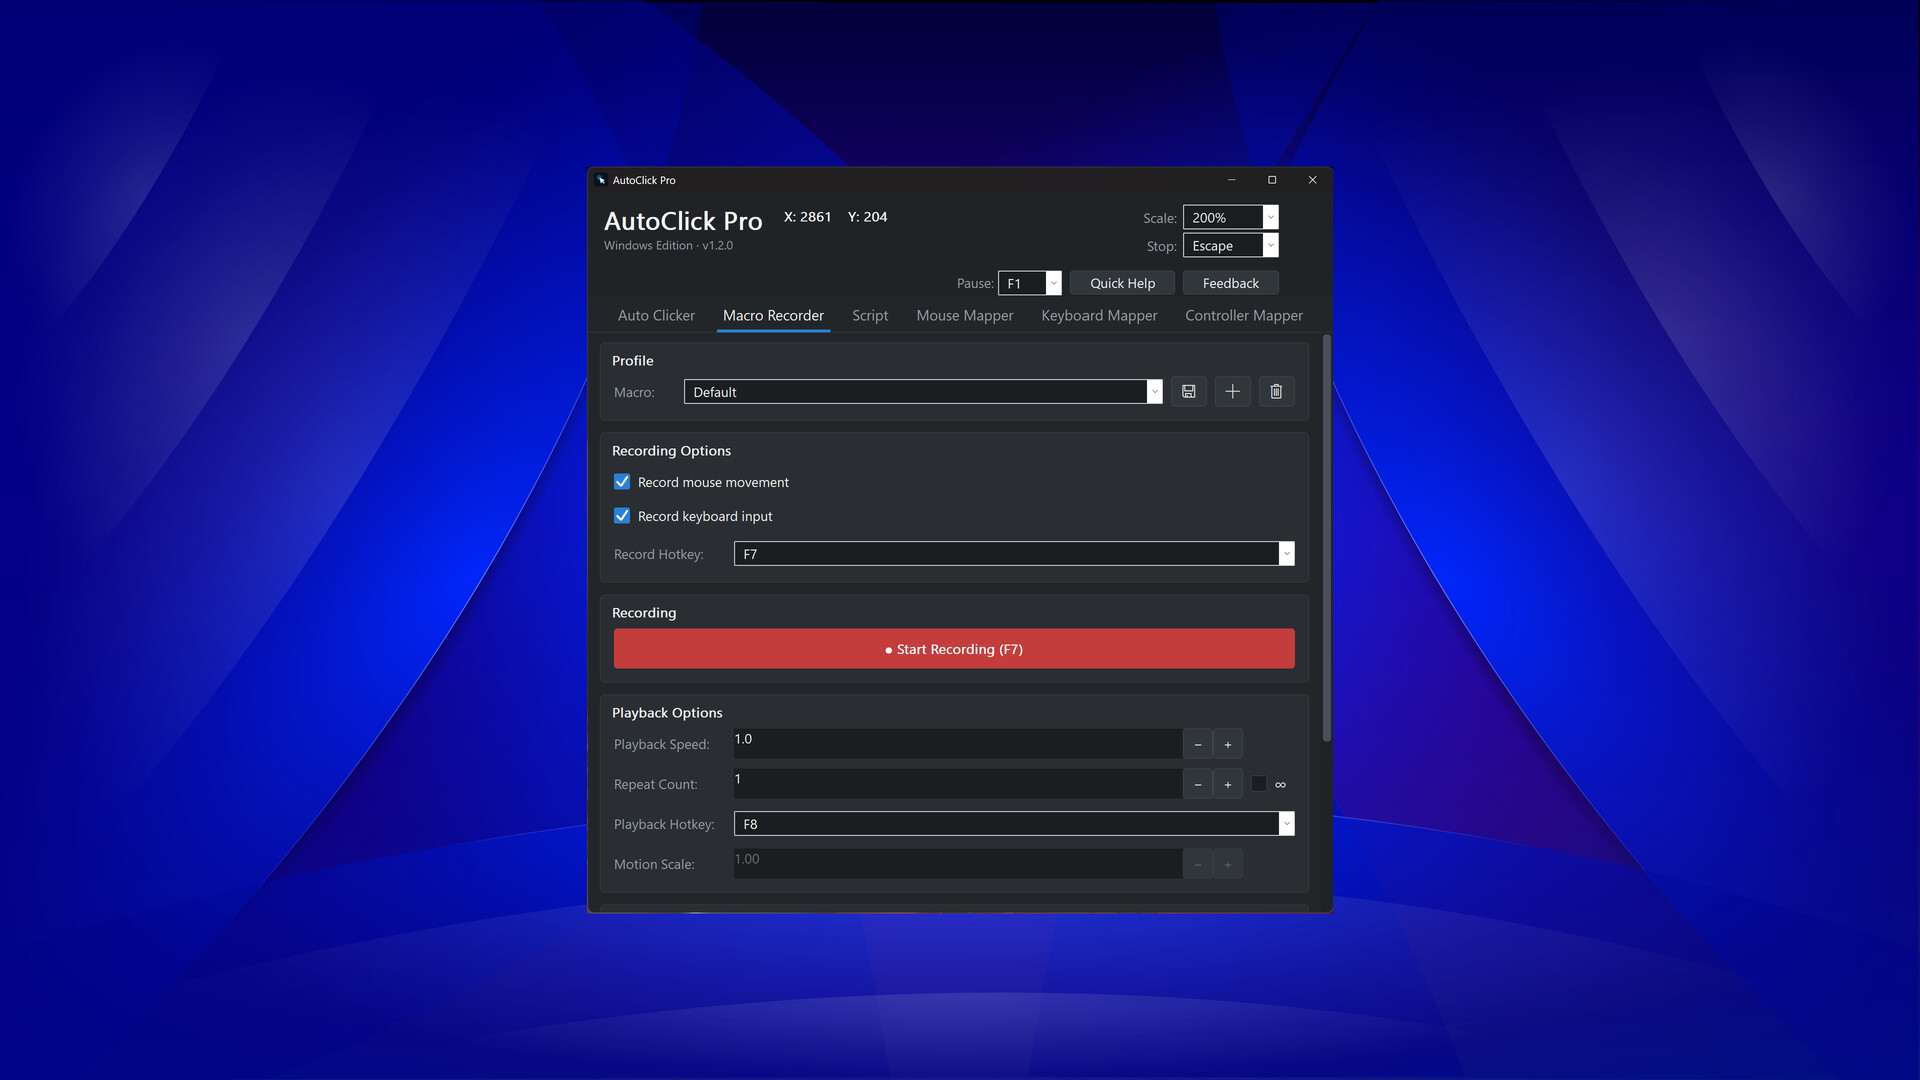Open the Controller Mapper tab

pos(1244,316)
